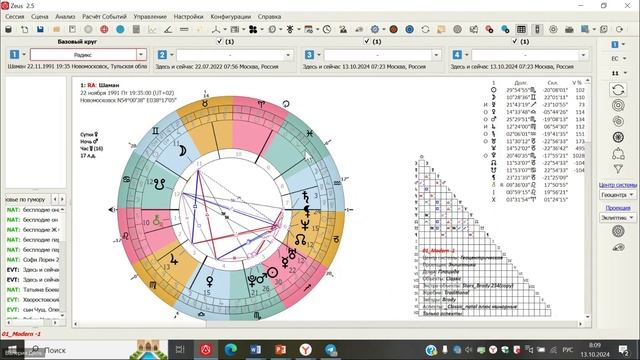640x360 pixels.
Task: Expand the slot 2 chart type dropdown
Action: 288,55
